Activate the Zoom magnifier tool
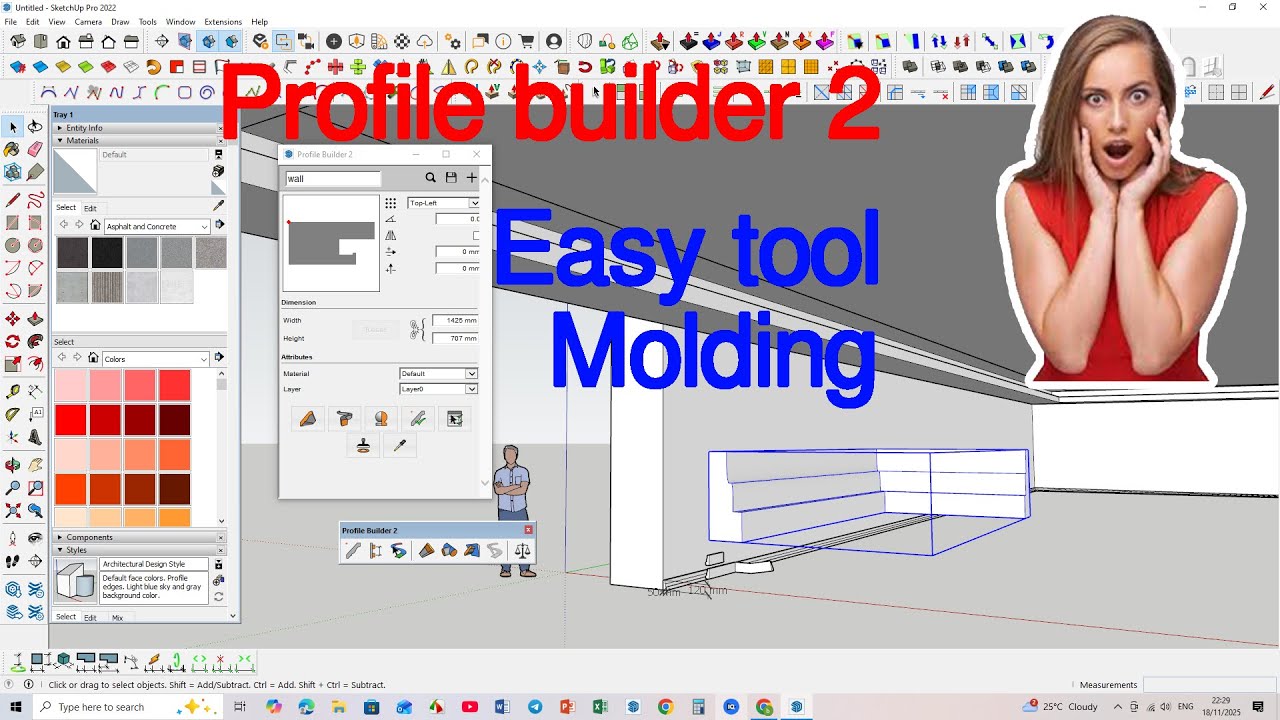 click(x=13, y=487)
